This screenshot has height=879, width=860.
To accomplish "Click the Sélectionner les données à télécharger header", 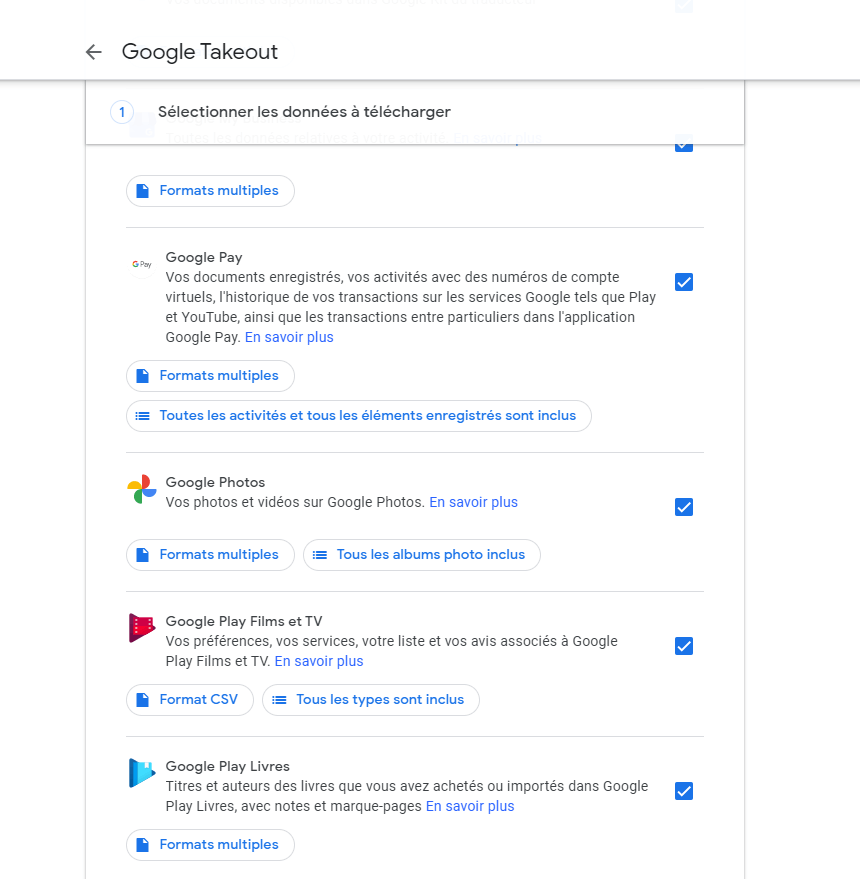I will [304, 112].
